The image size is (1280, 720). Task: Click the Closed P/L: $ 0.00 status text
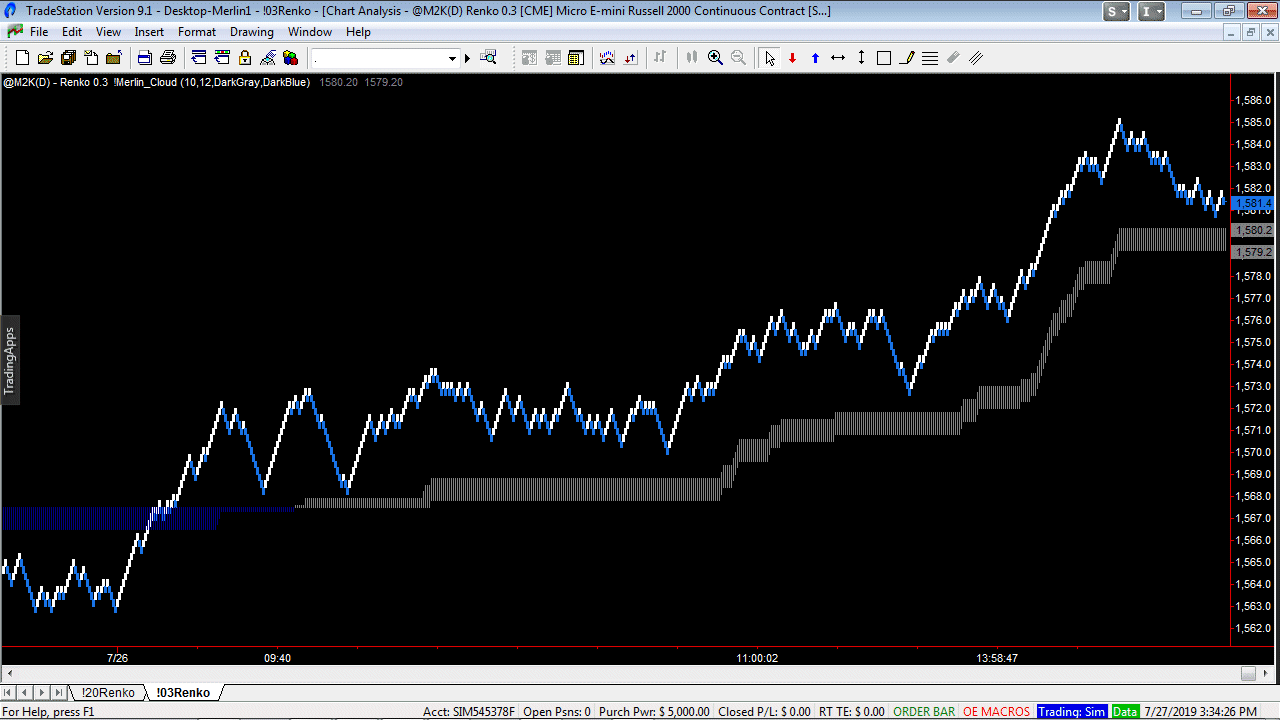(x=764, y=712)
